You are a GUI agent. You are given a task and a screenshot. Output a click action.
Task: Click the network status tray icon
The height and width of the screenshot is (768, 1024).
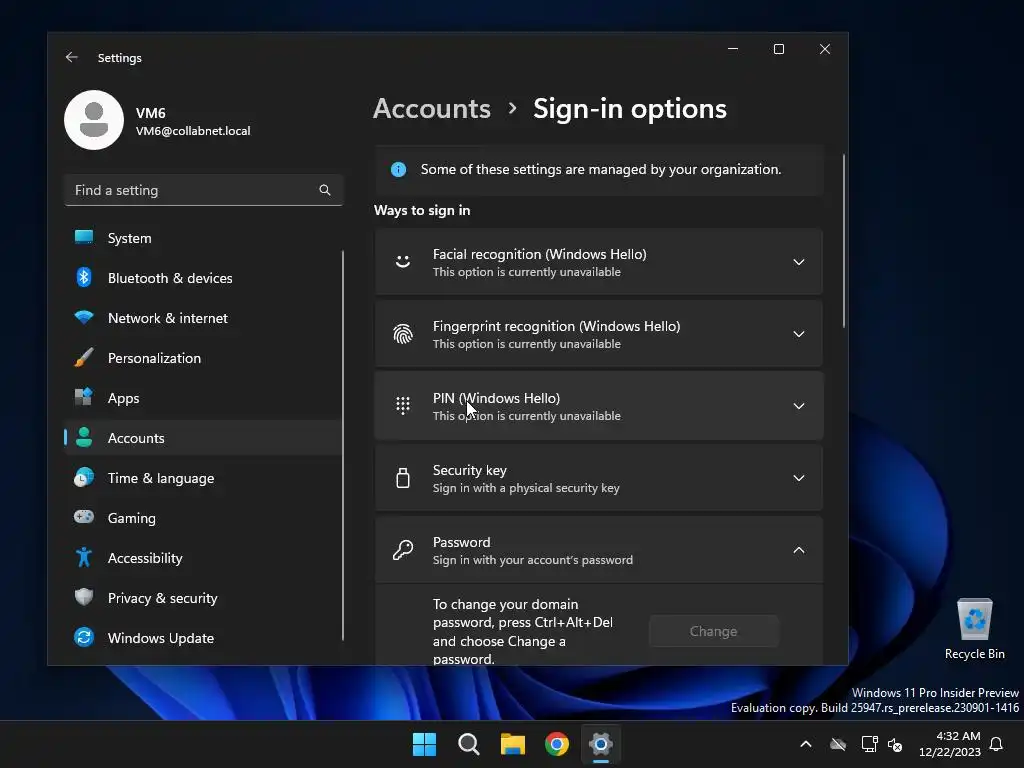[x=869, y=744]
